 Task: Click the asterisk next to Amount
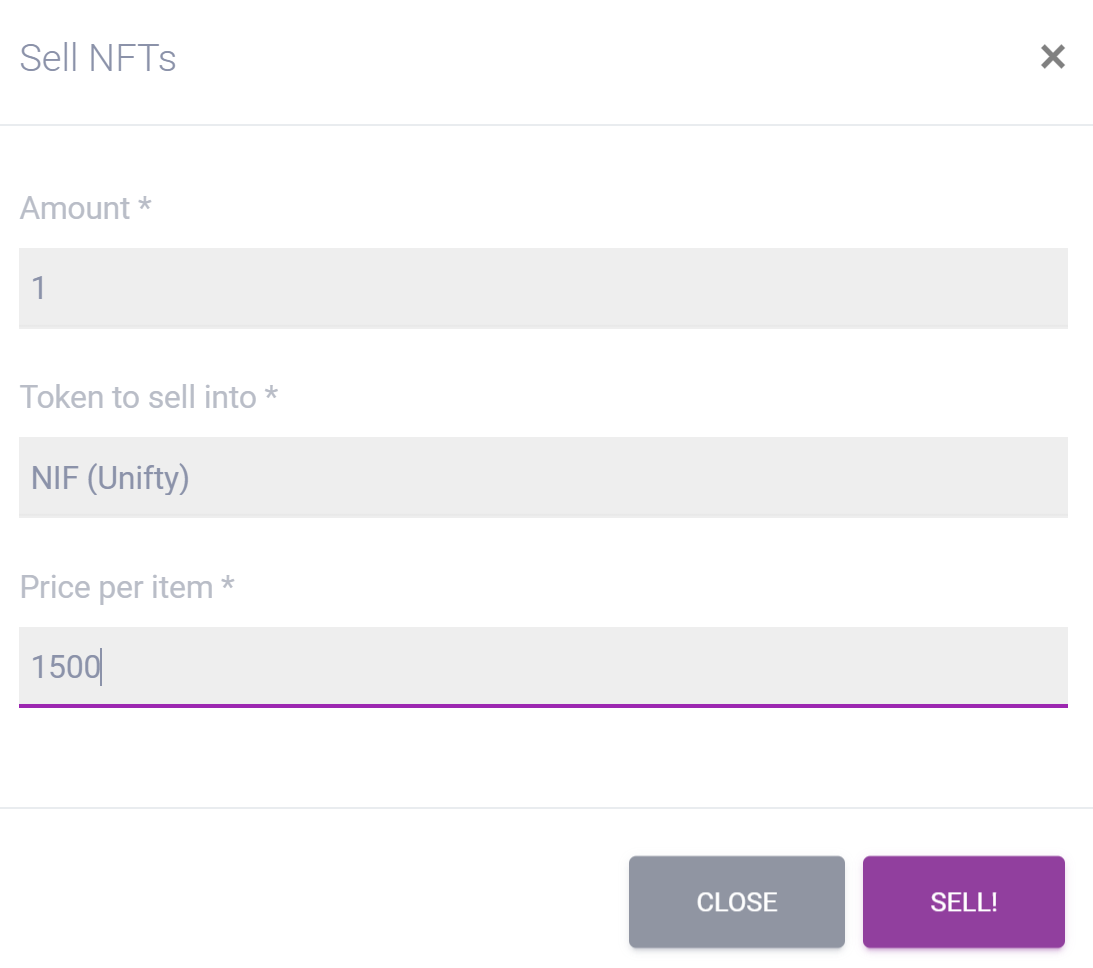point(144,205)
